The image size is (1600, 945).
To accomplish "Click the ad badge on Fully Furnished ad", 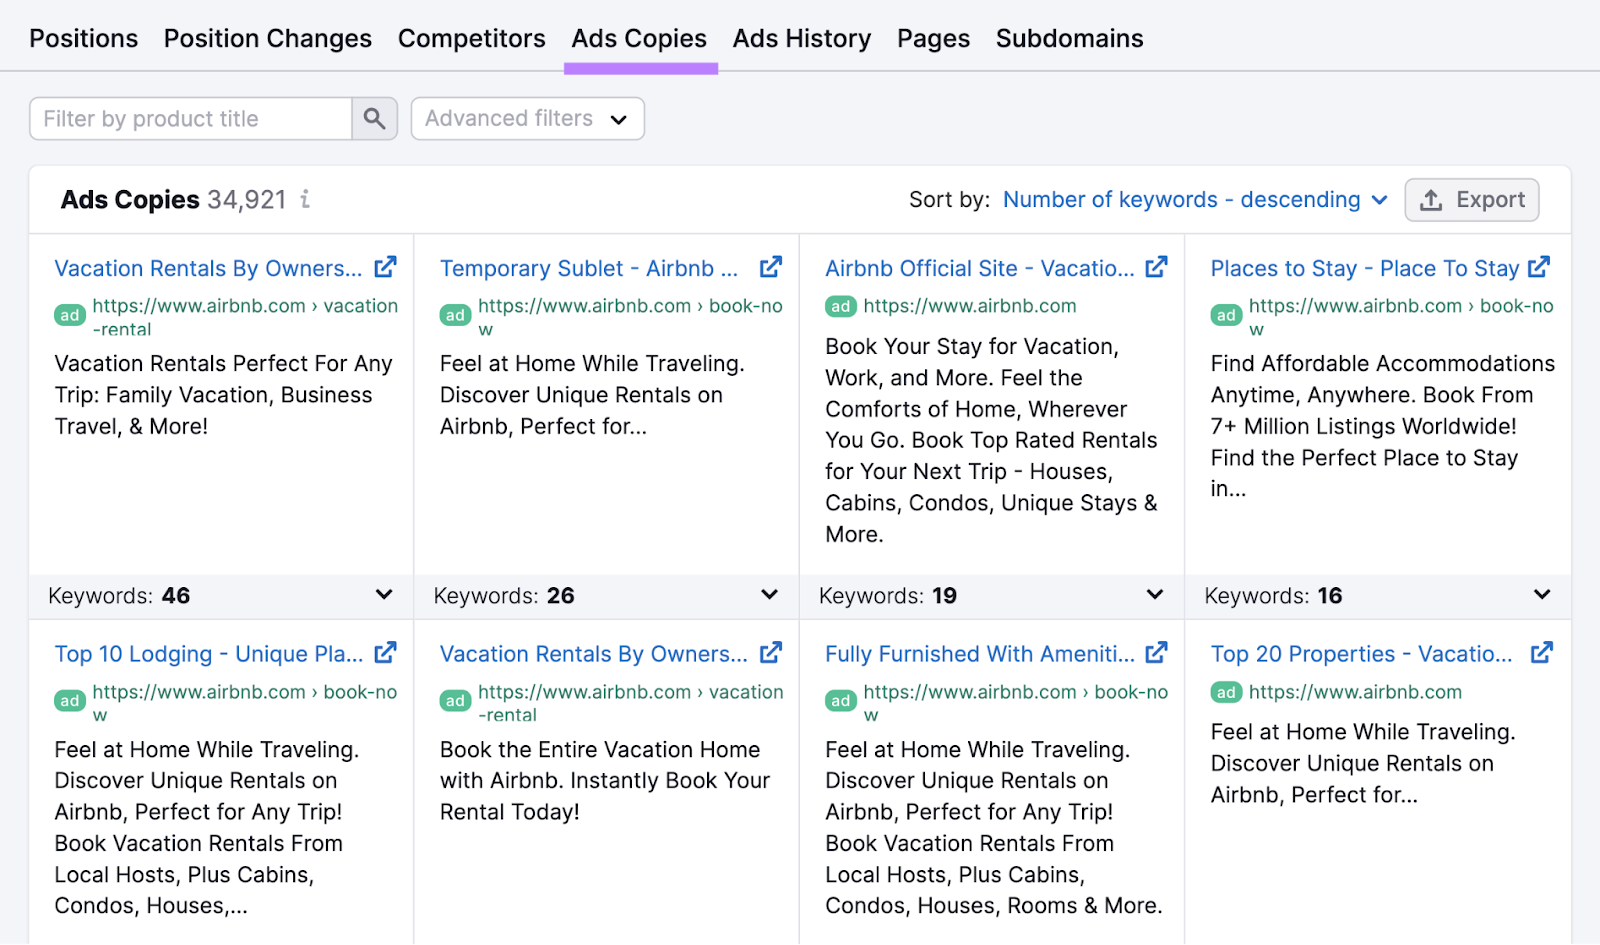I will [x=841, y=702].
